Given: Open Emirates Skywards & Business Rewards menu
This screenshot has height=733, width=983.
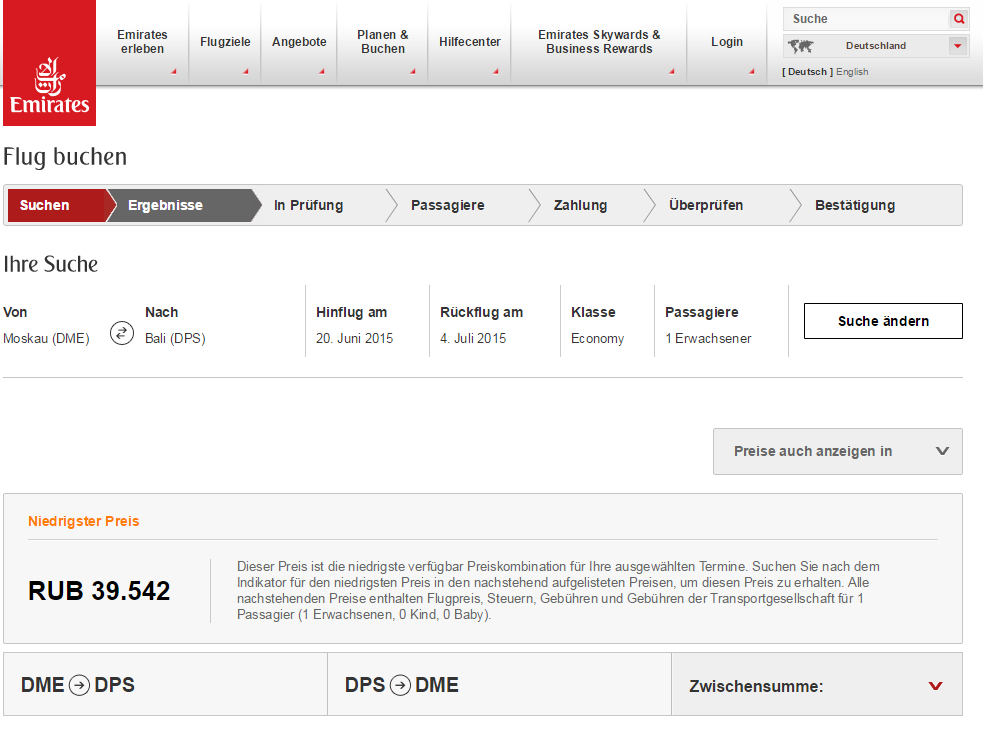Looking at the screenshot, I should click(x=599, y=42).
